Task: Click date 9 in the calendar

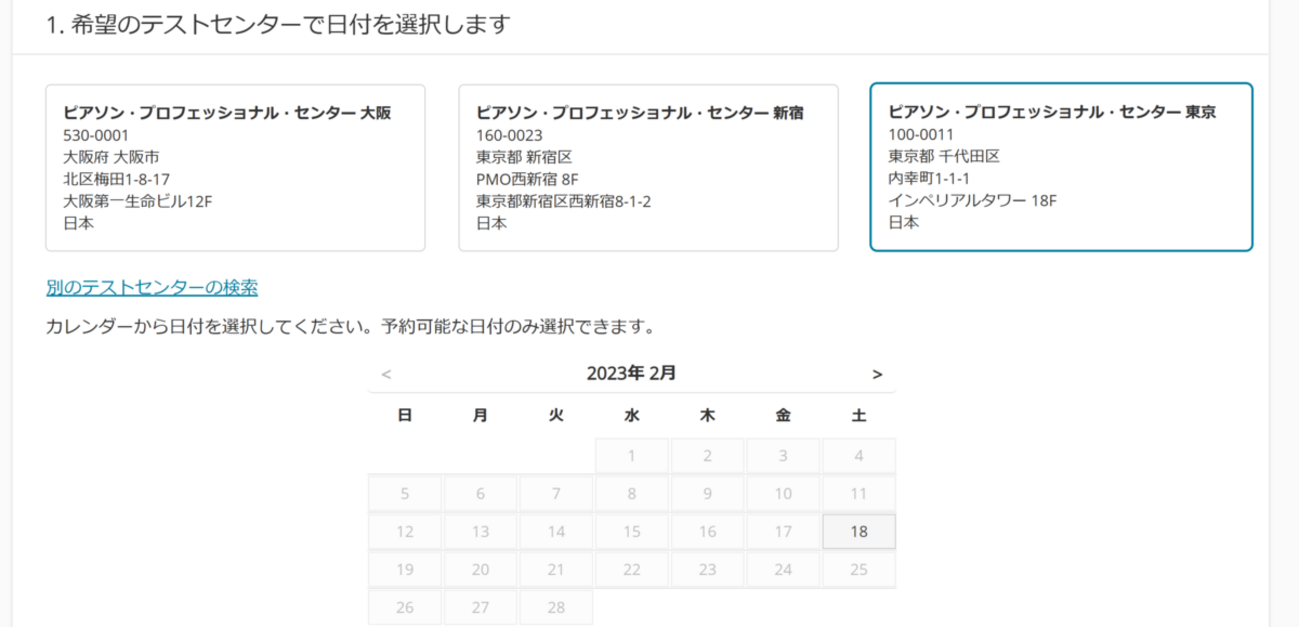Action: point(708,494)
